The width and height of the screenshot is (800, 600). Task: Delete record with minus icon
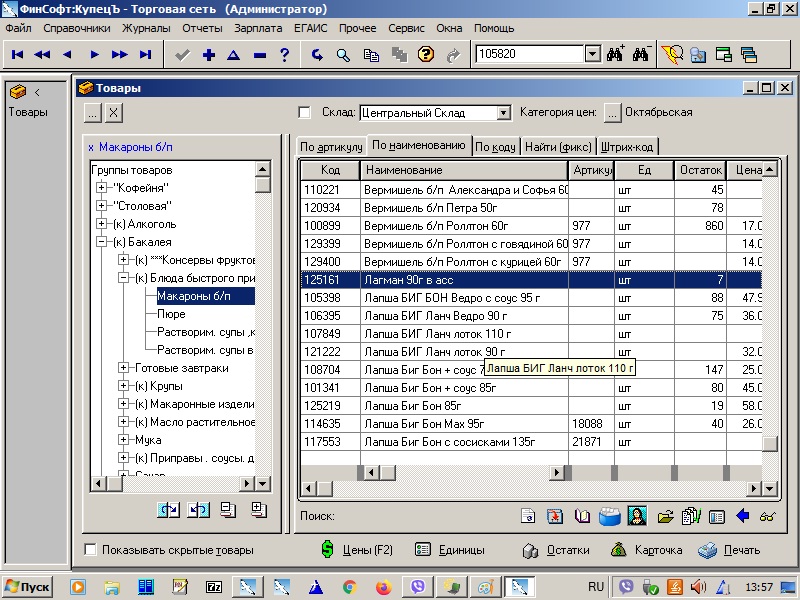260,55
